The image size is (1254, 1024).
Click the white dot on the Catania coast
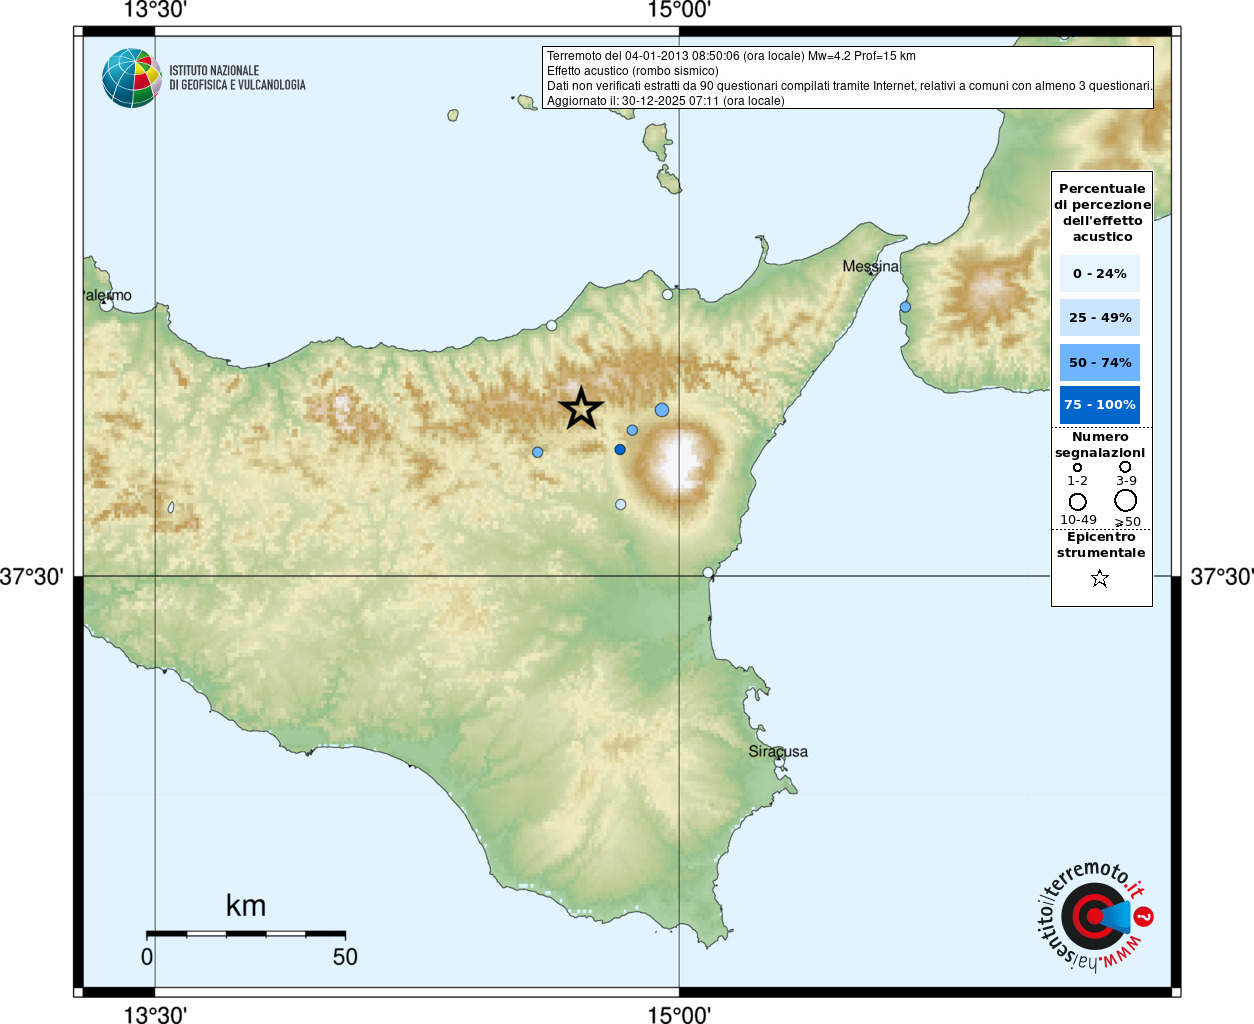[x=708, y=573]
